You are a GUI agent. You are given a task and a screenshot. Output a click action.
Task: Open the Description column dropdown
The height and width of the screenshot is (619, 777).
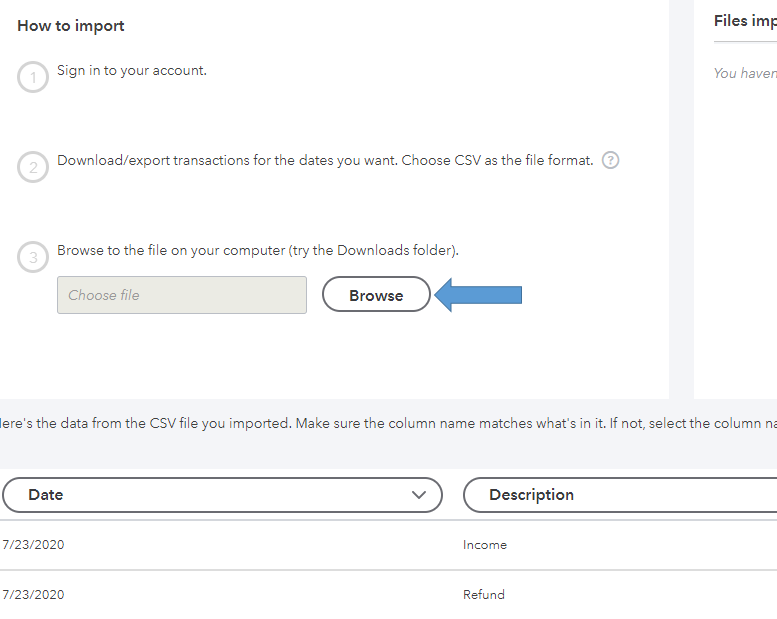[620, 495]
